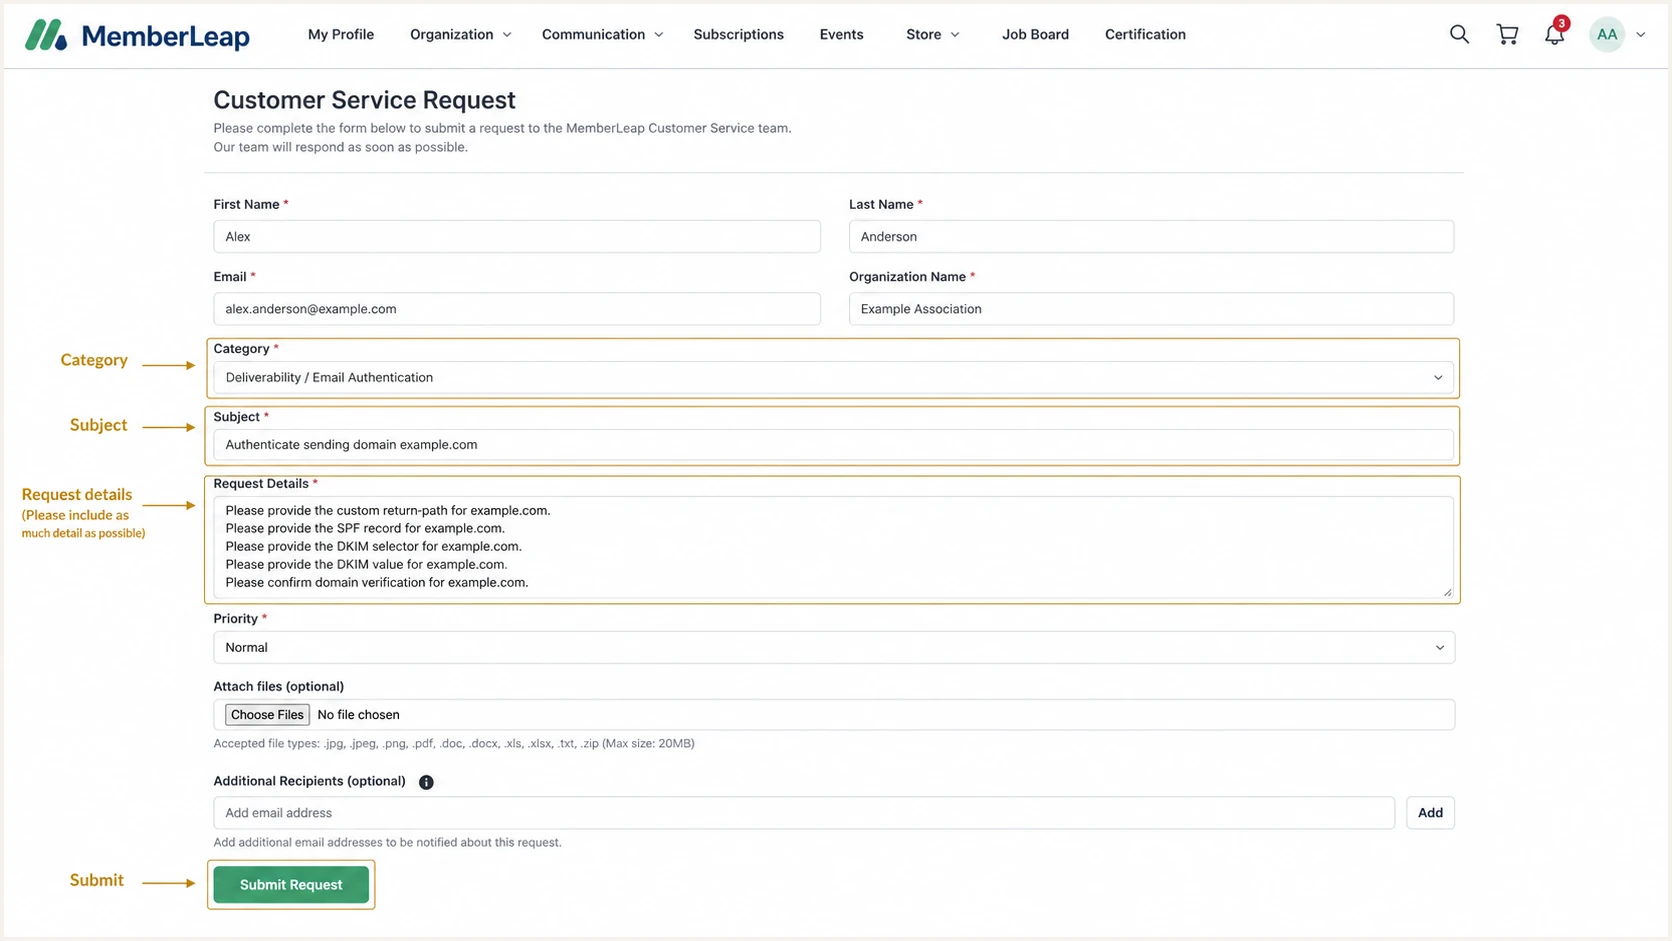Open the Events page
The image size is (1672, 941).
point(841,34)
